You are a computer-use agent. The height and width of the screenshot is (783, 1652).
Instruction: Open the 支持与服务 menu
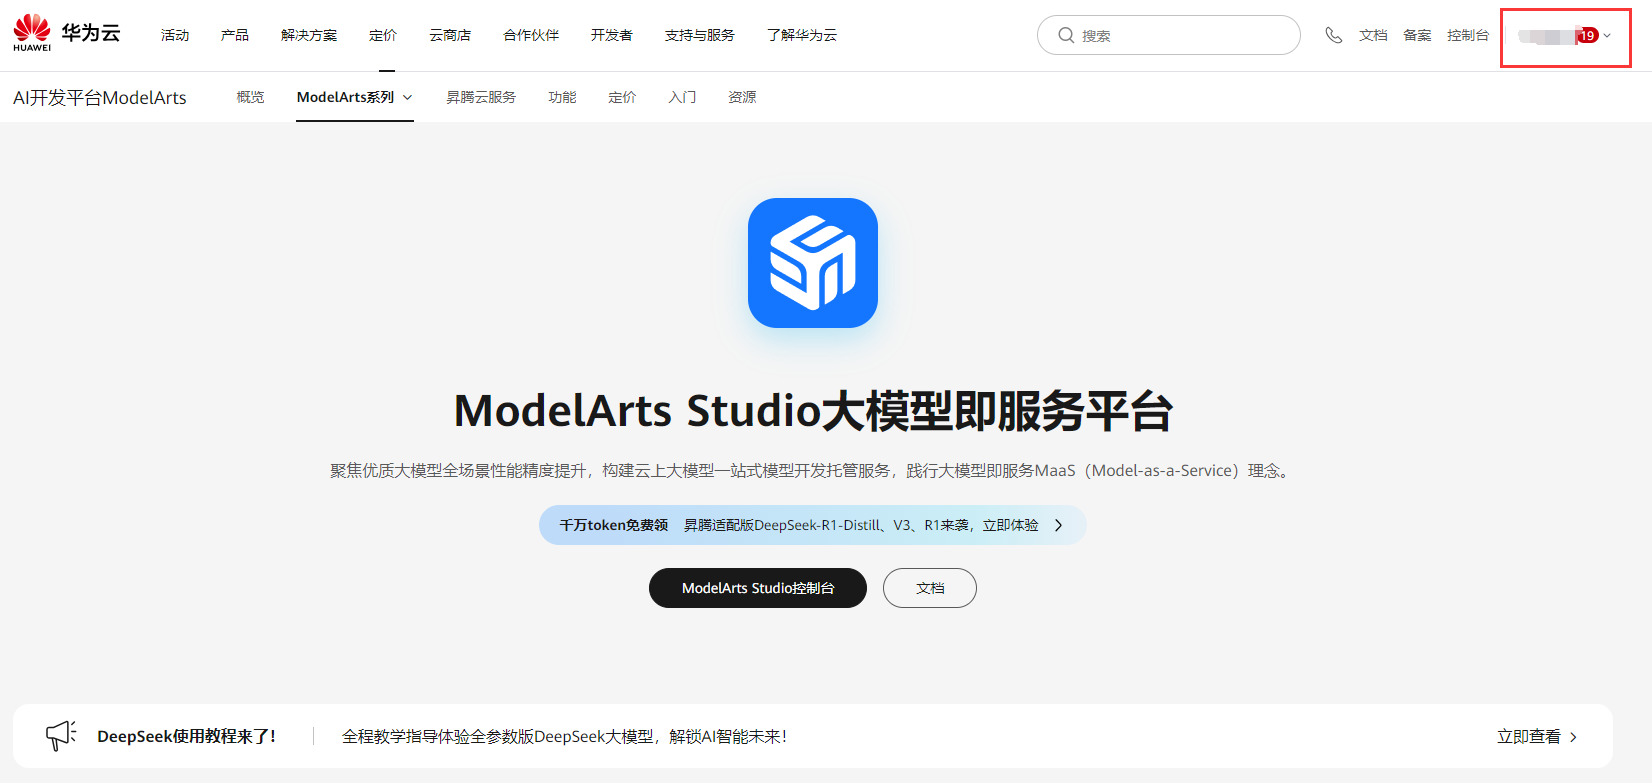pyautogui.click(x=700, y=35)
